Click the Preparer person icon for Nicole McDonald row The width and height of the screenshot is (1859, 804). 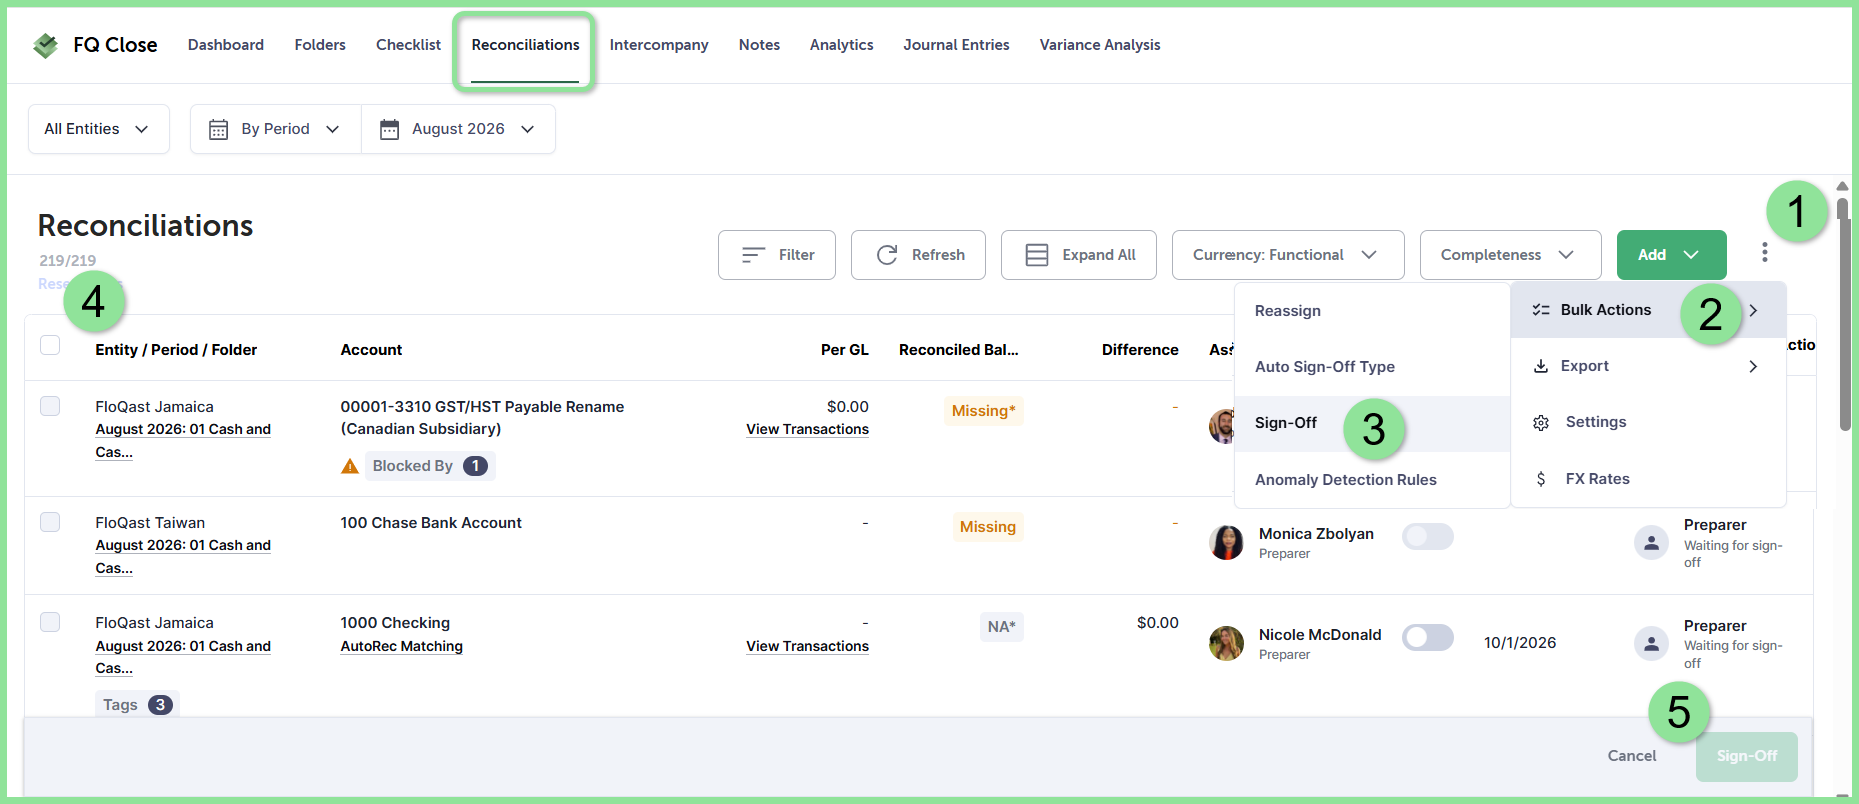(x=1651, y=643)
